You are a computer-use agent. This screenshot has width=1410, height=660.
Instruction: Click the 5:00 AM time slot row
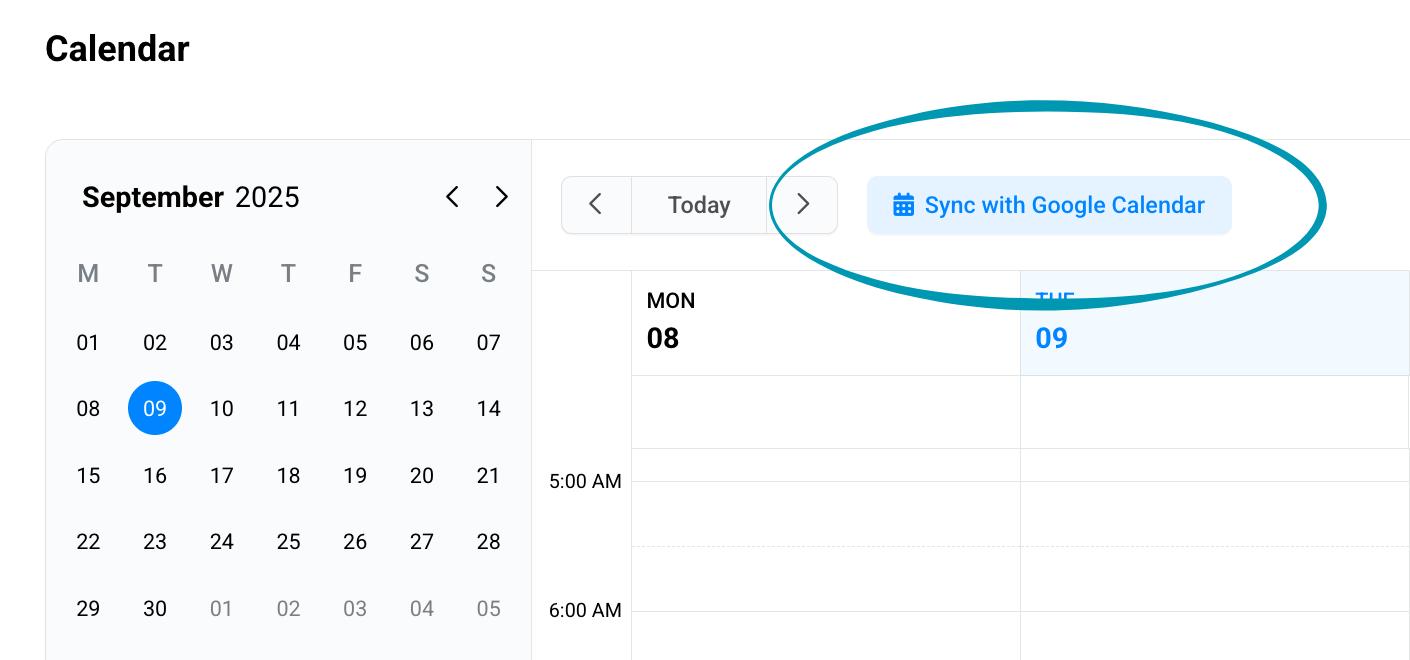tap(586, 481)
